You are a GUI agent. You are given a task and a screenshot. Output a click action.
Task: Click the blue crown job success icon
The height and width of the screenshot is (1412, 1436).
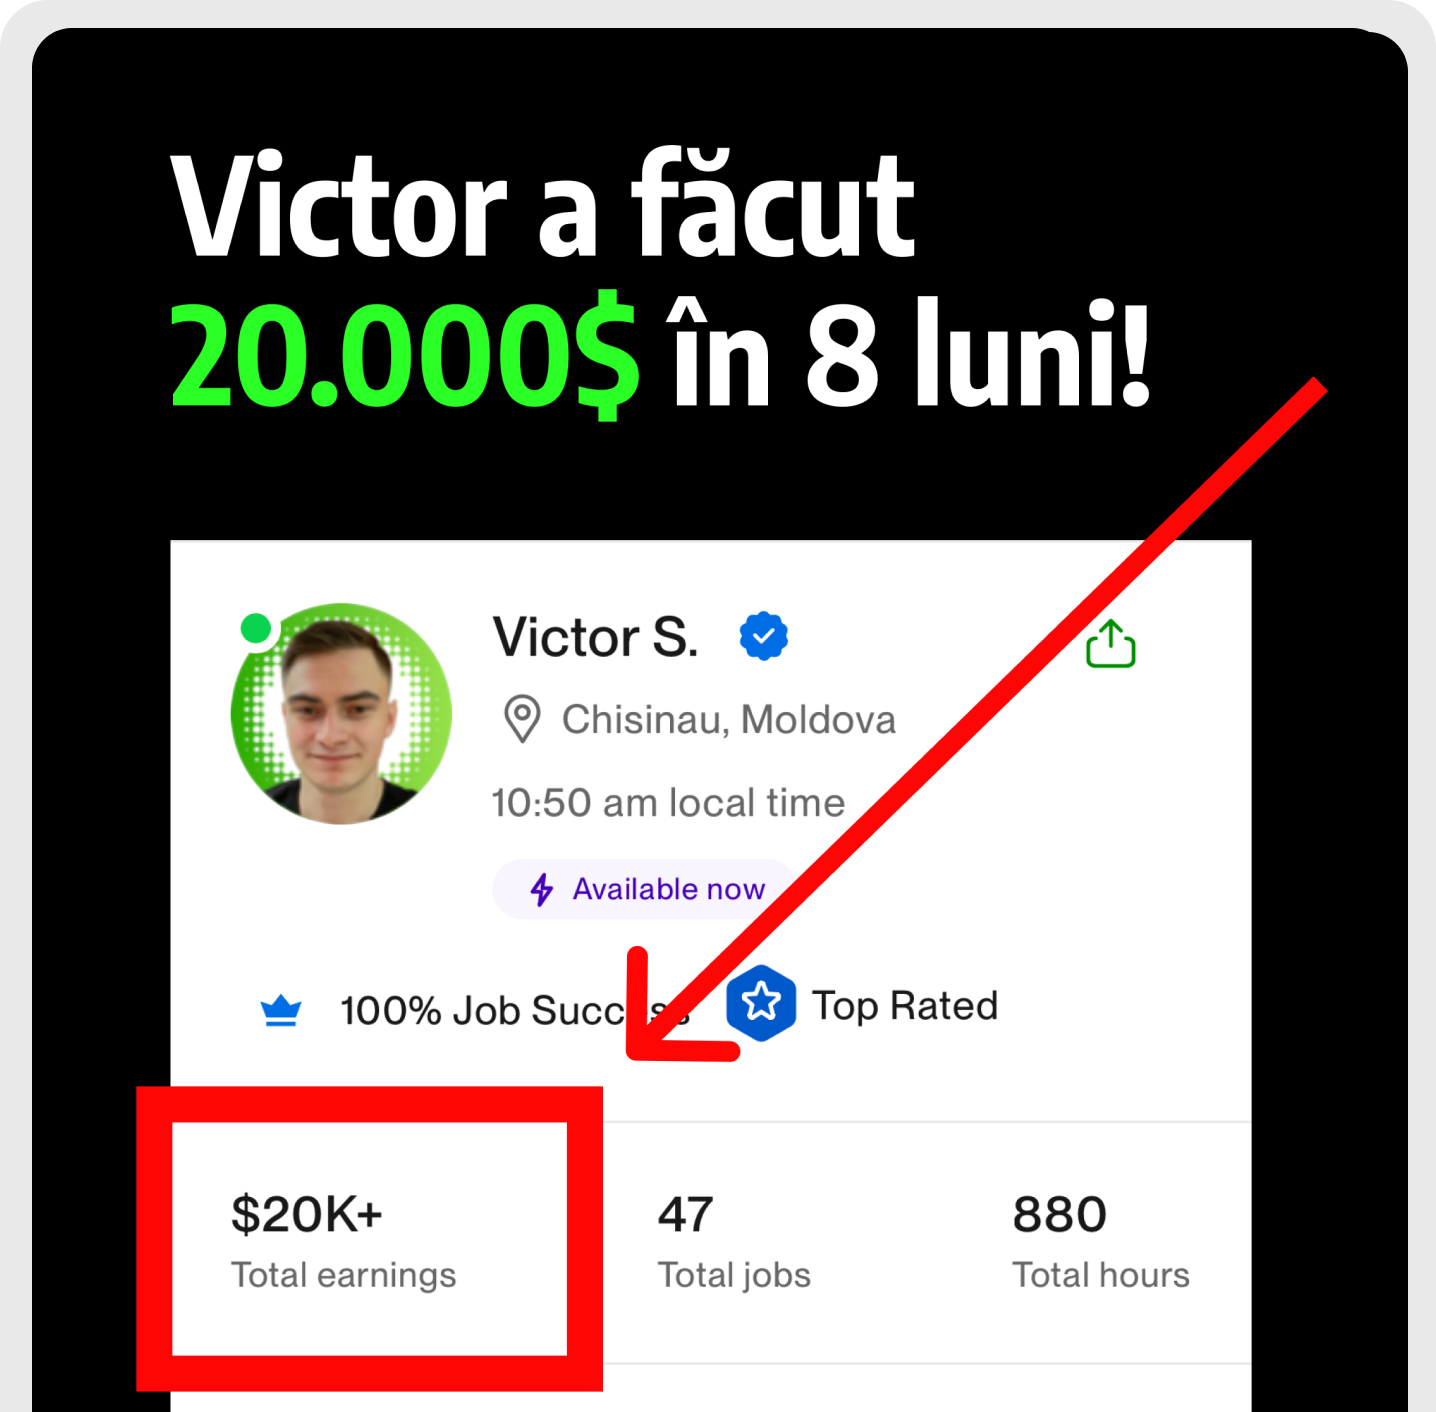point(281,1011)
